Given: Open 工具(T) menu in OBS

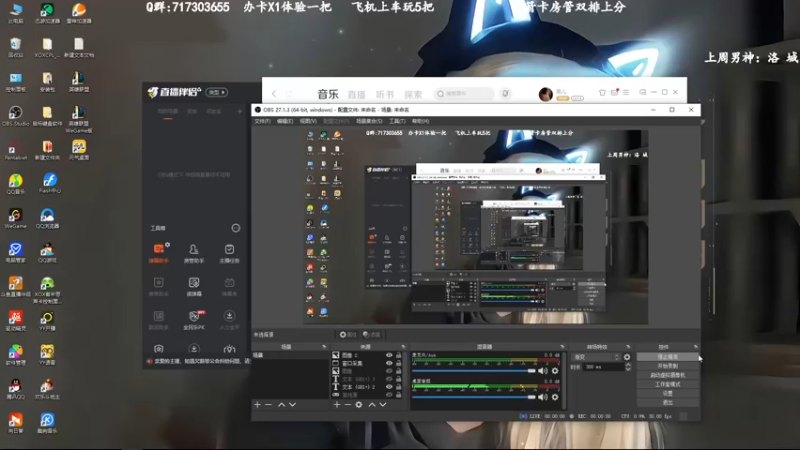Looking at the screenshot, I should (397, 121).
